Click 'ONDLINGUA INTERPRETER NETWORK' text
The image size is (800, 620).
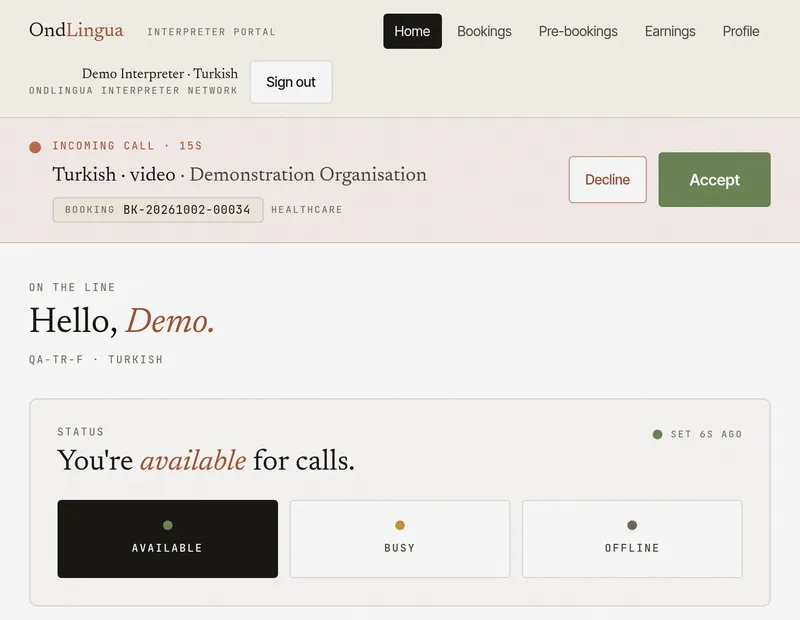coord(133,90)
